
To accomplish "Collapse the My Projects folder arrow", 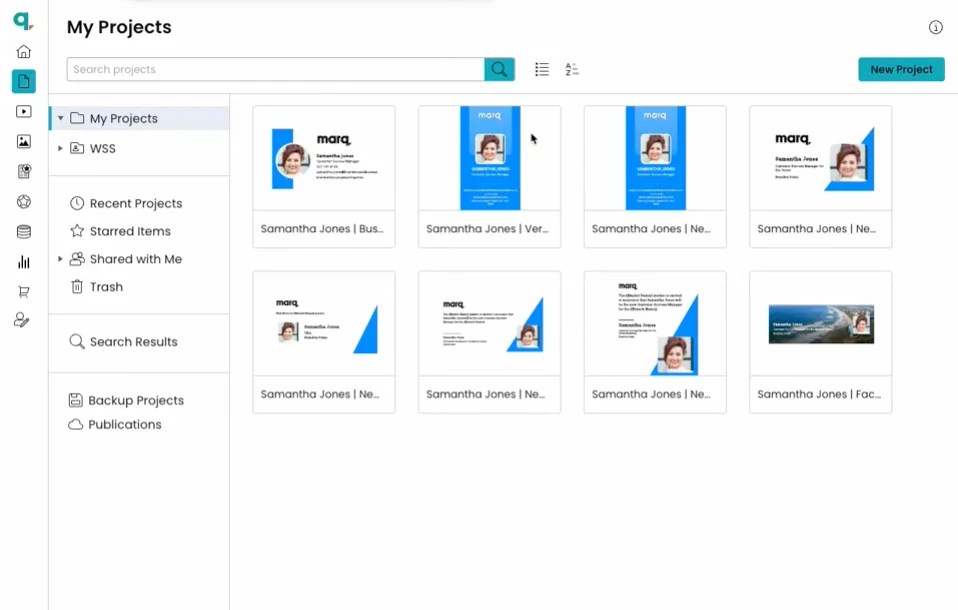I will click(x=61, y=118).
